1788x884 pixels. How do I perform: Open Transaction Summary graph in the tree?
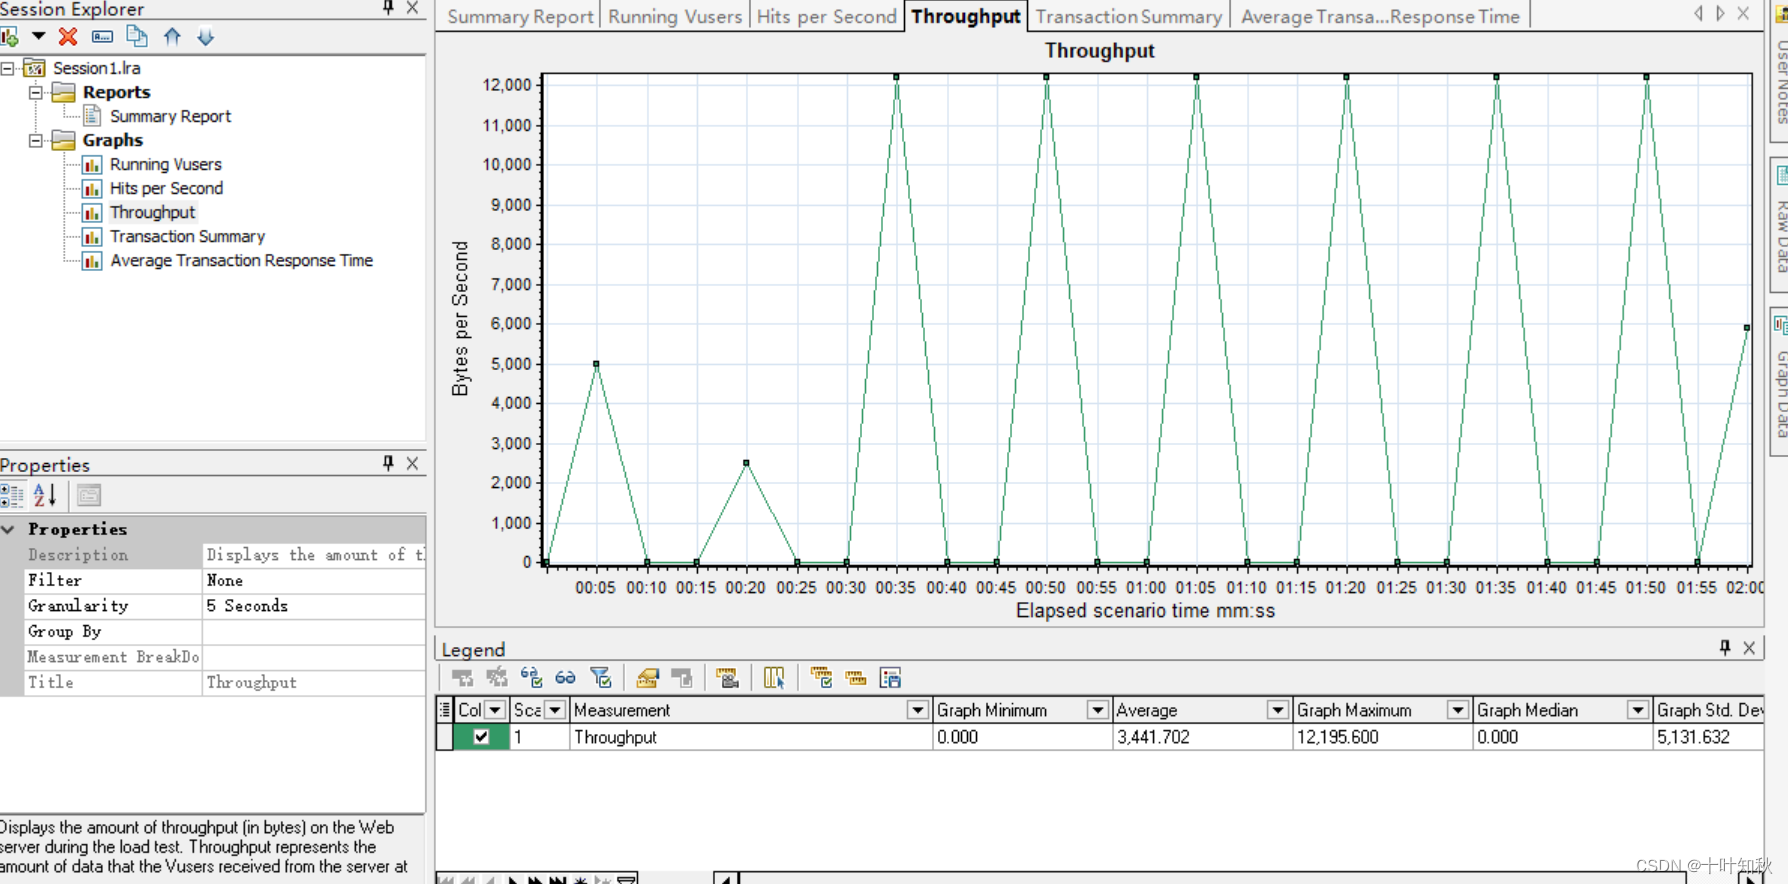click(187, 236)
